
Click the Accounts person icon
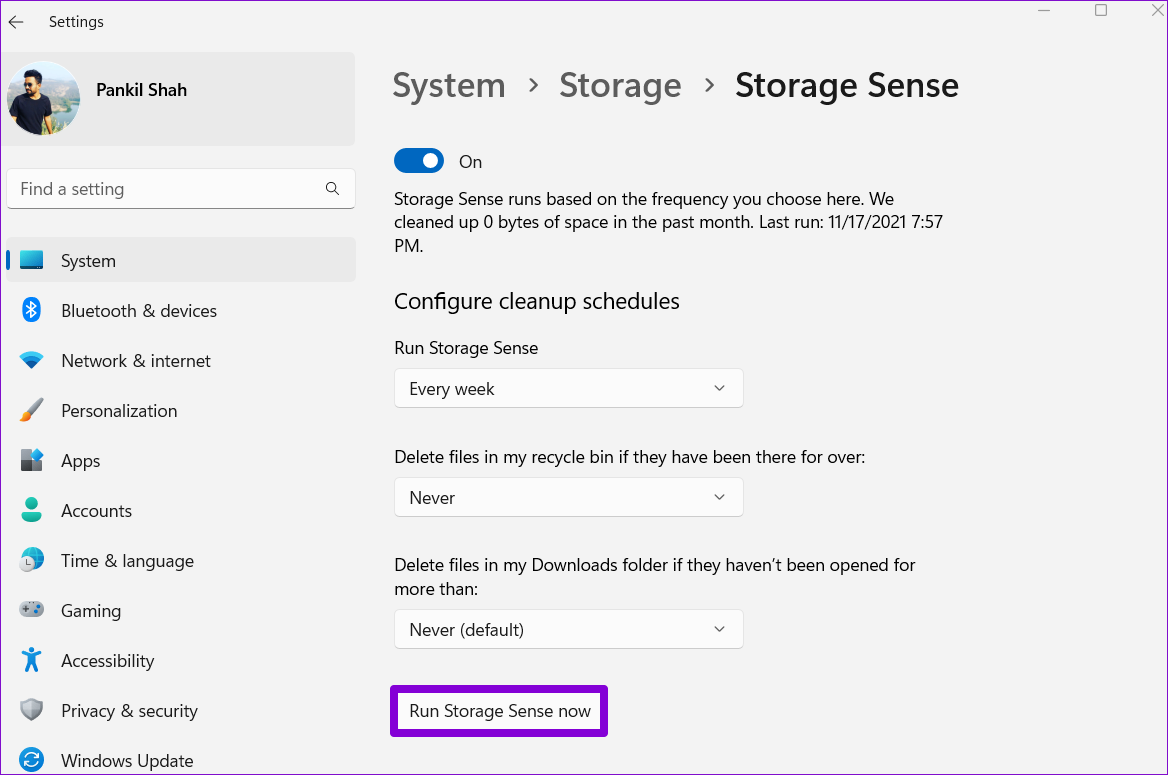click(31, 510)
